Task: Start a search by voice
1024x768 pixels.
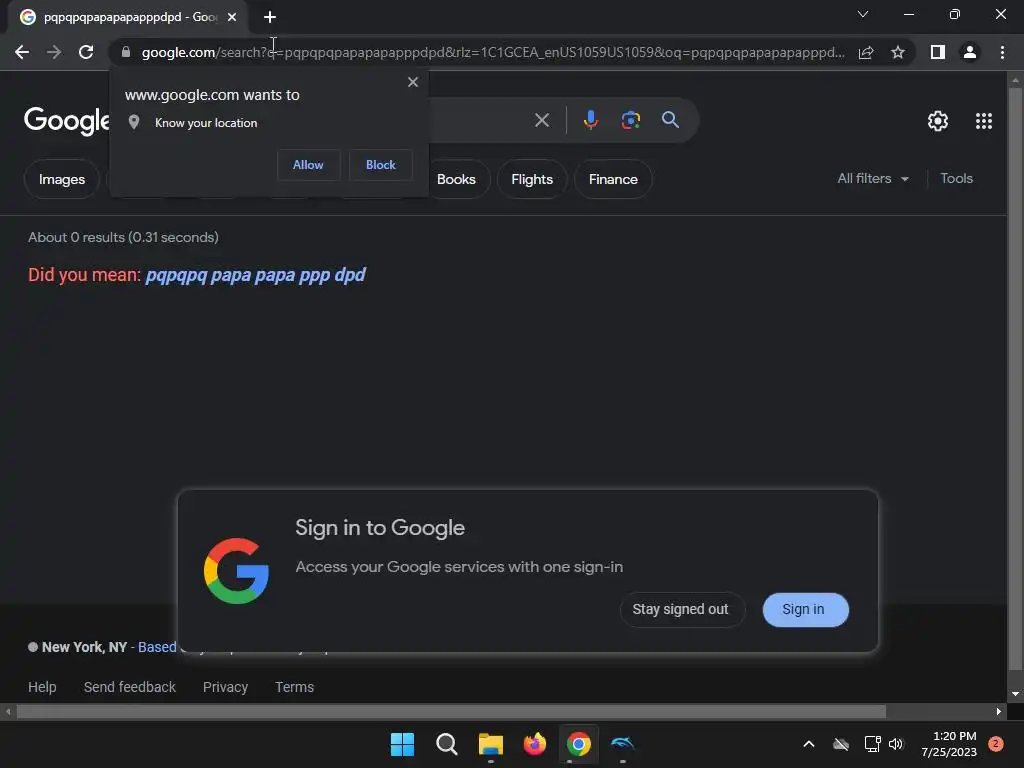Action: coord(590,120)
